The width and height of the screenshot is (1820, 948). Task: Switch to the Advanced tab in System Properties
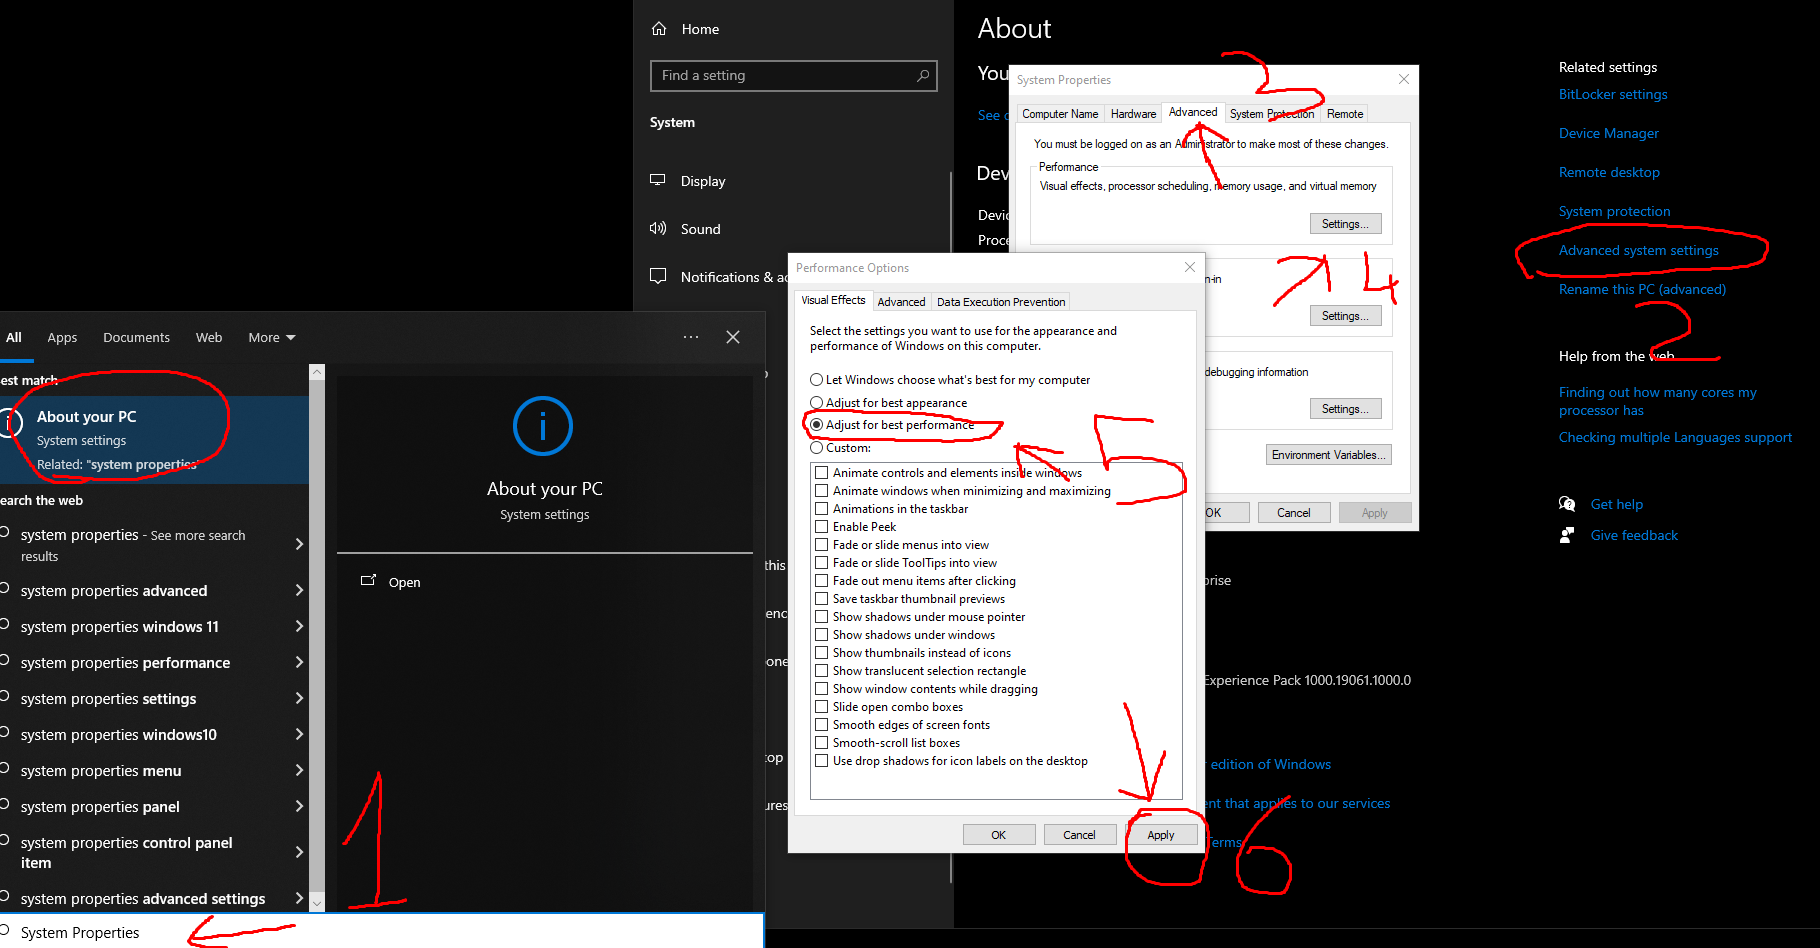(x=1192, y=112)
